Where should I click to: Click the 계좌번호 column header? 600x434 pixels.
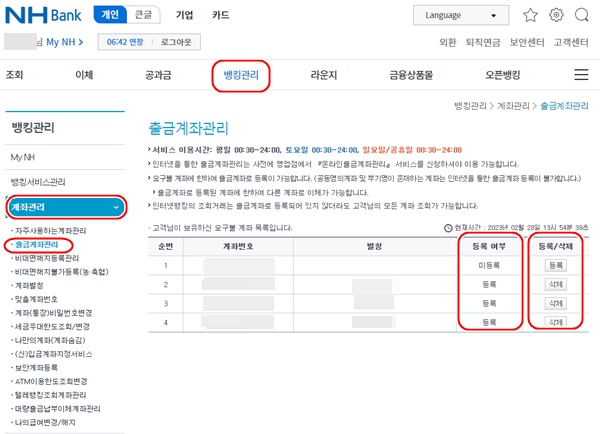point(238,246)
